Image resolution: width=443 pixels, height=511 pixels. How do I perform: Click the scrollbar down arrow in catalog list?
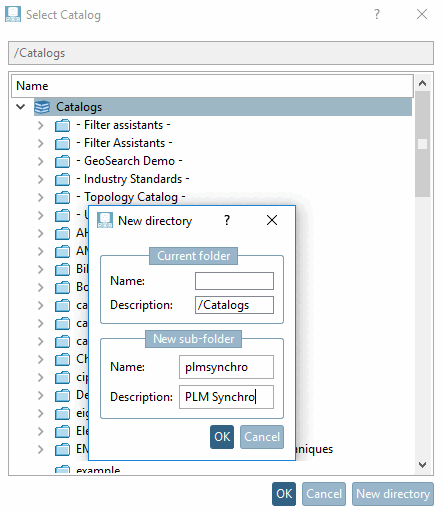click(423, 464)
